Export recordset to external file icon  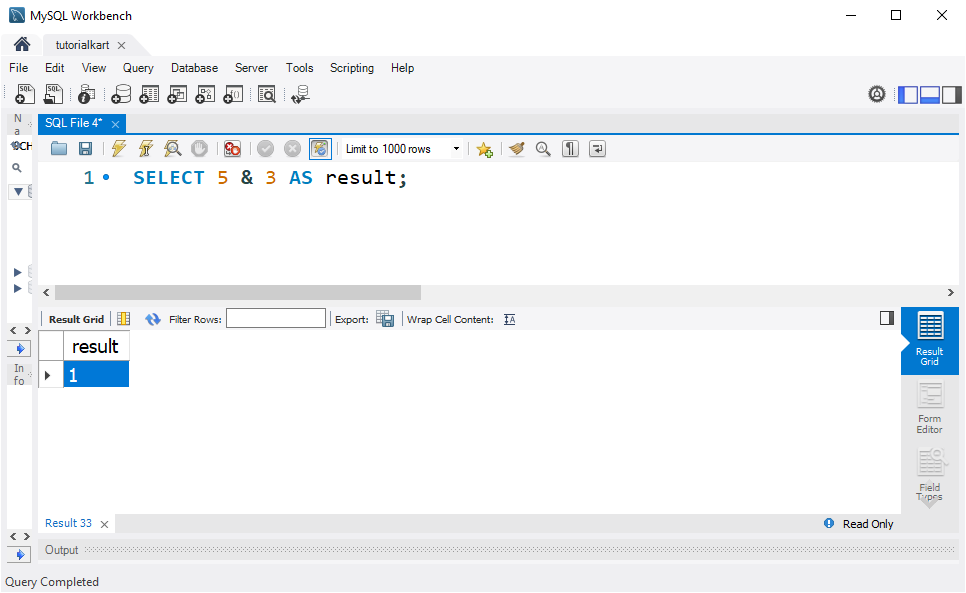pyautogui.click(x=385, y=319)
